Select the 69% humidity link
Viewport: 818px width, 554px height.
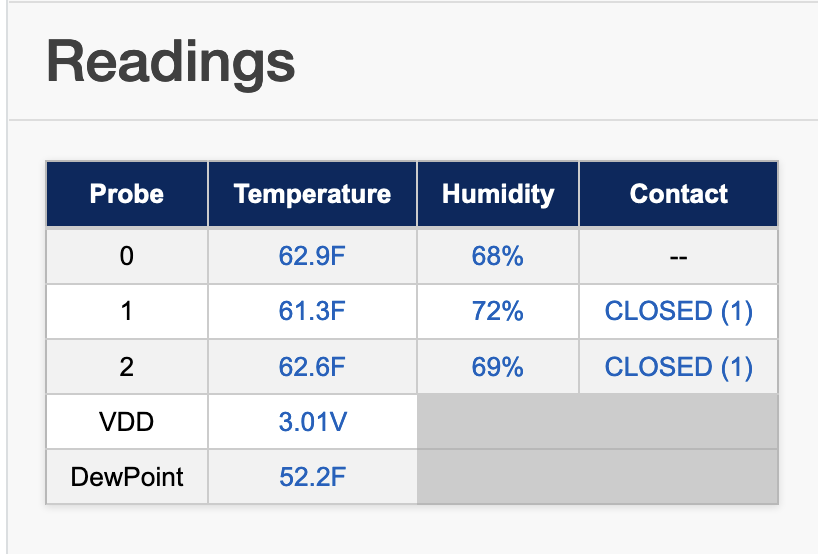[497, 367]
